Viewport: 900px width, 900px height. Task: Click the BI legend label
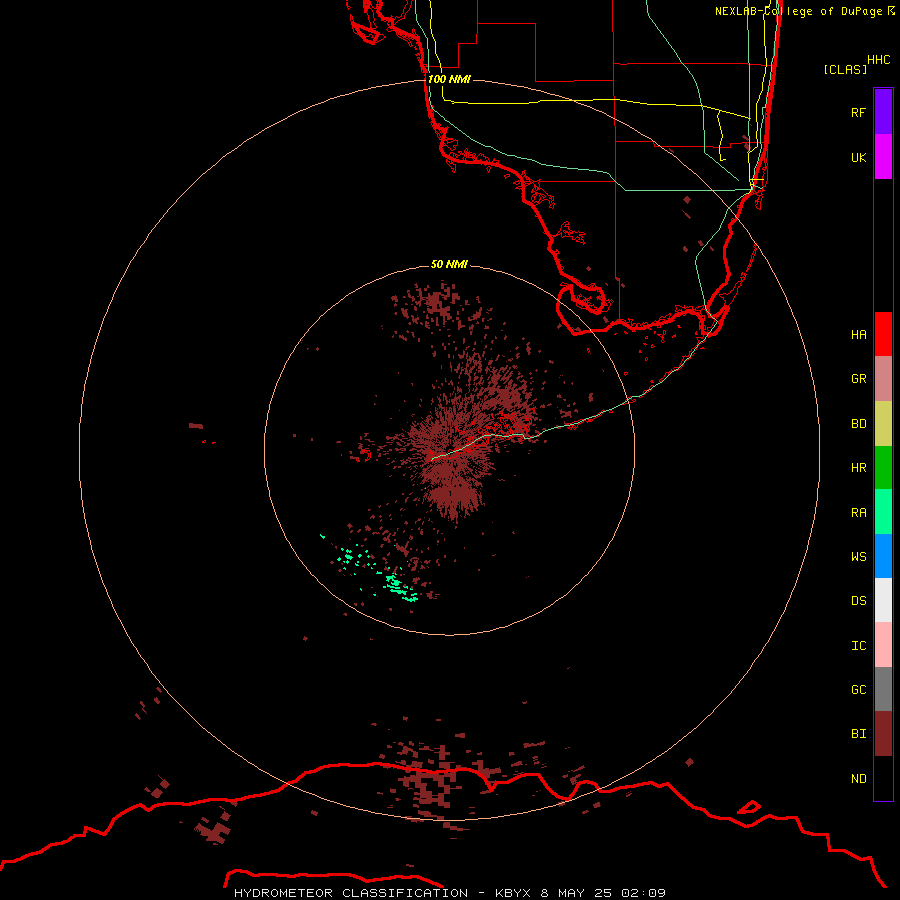(858, 734)
